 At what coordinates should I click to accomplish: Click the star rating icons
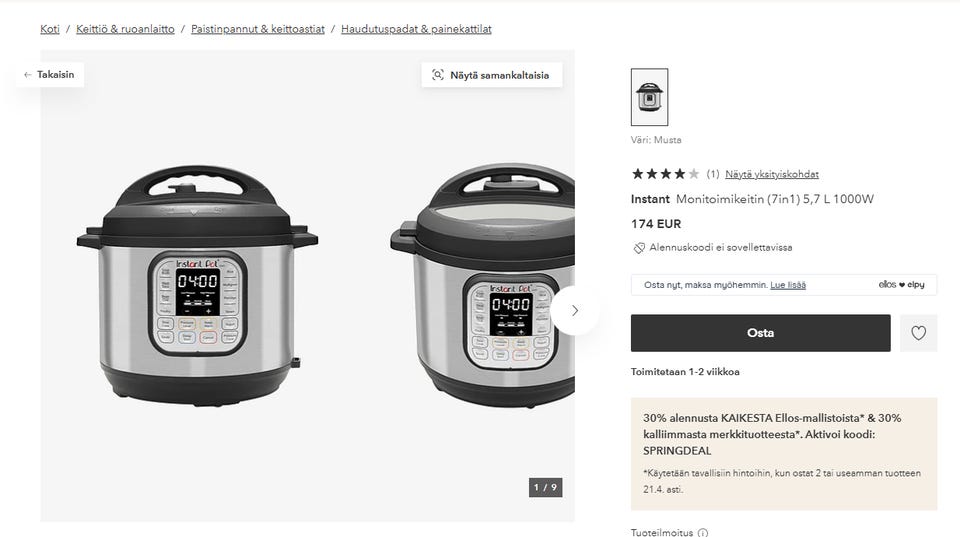pos(665,174)
